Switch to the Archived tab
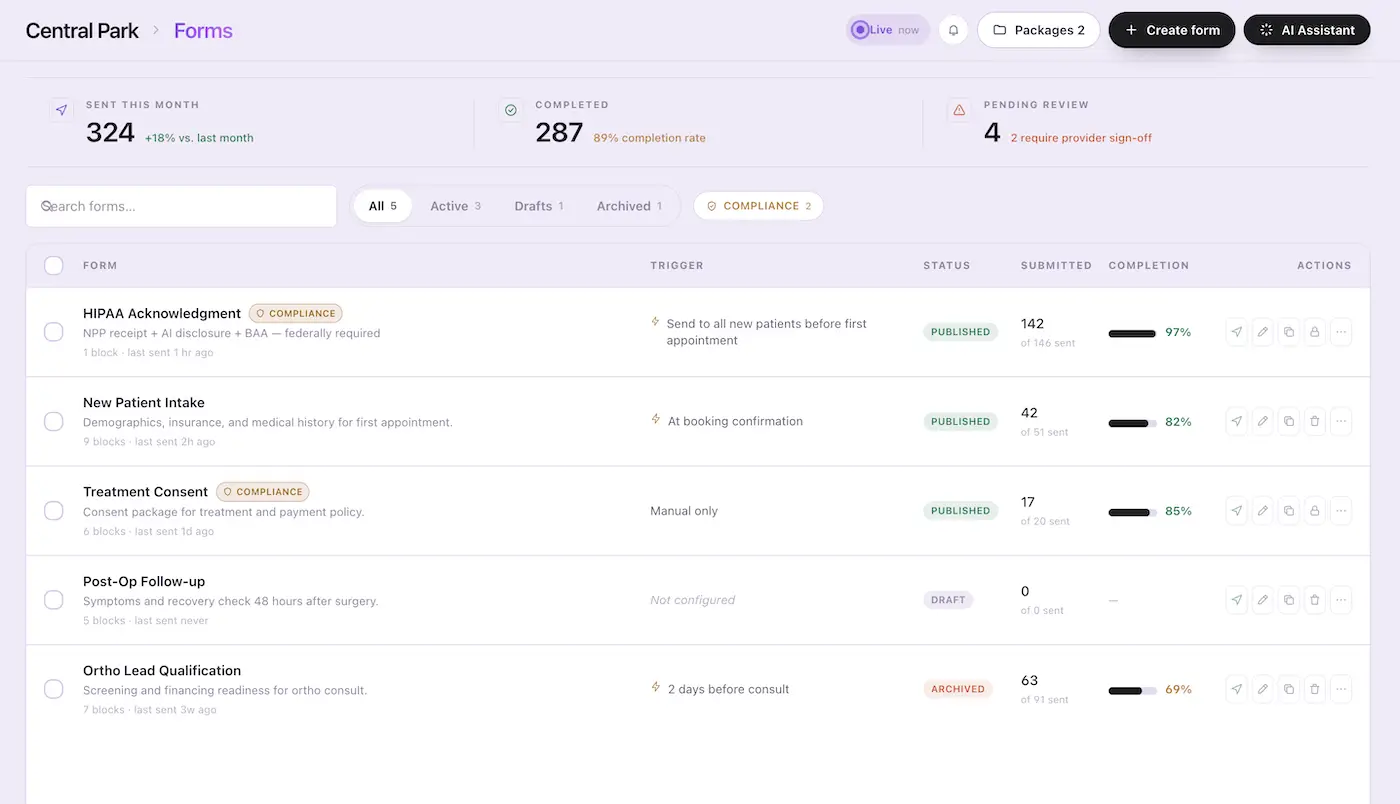The height and width of the screenshot is (804, 1400). (x=630, y=206)
